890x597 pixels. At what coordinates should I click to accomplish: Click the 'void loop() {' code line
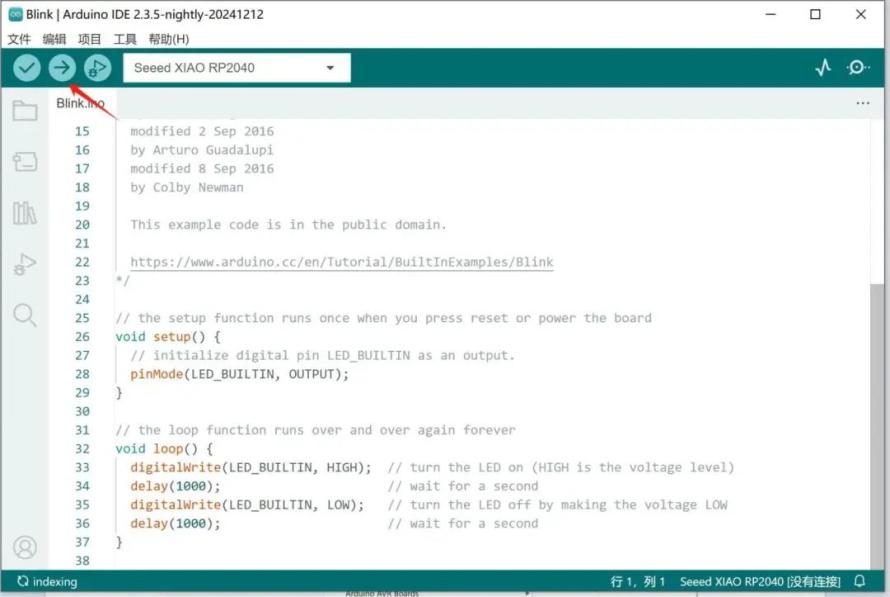164,449
